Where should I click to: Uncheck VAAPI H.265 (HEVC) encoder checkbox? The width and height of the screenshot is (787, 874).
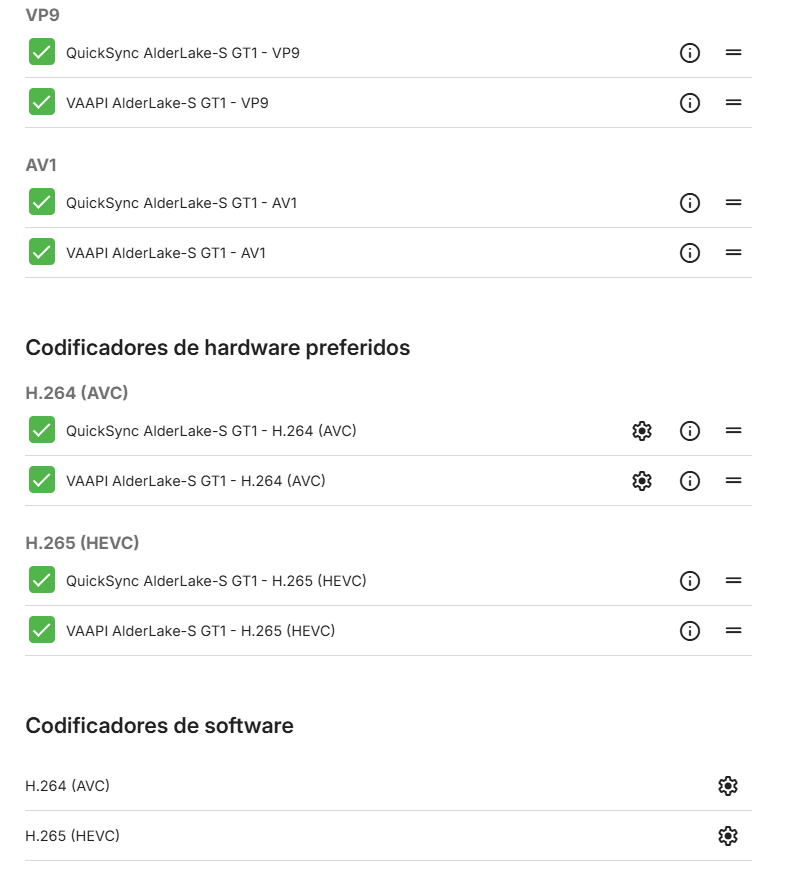click(x=42, y=630)
